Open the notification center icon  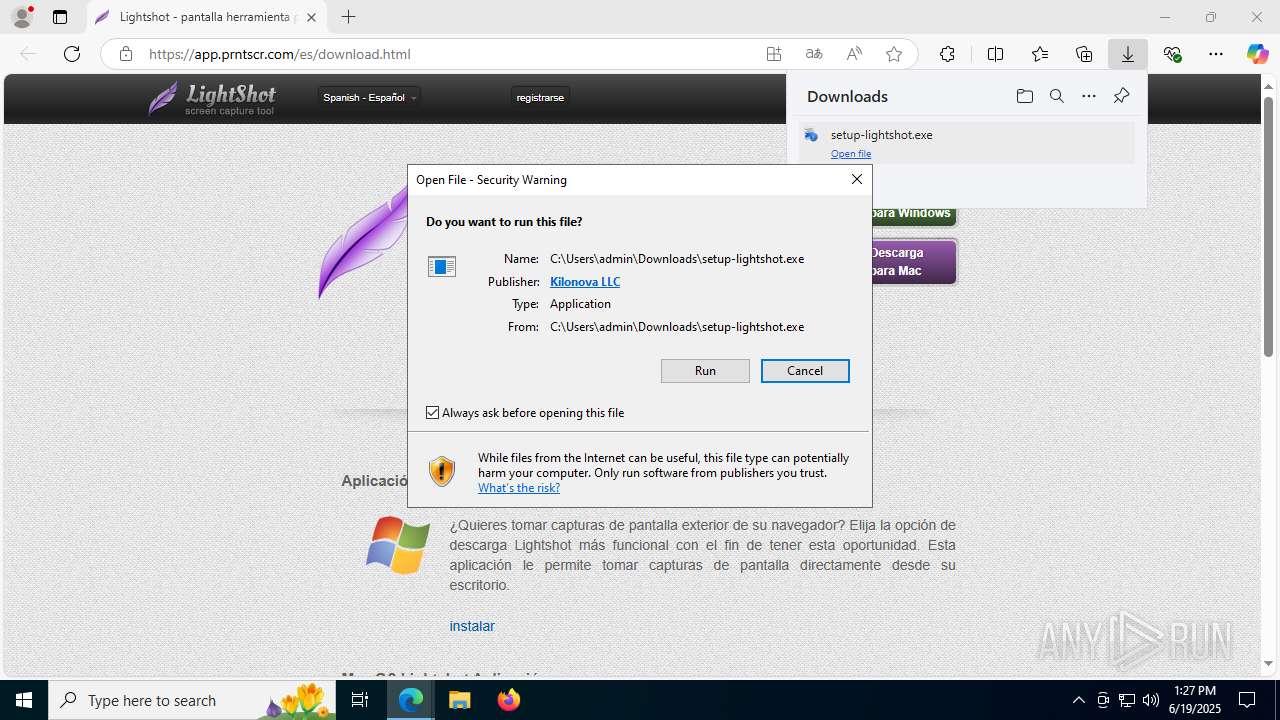[x=1247, y=700]
